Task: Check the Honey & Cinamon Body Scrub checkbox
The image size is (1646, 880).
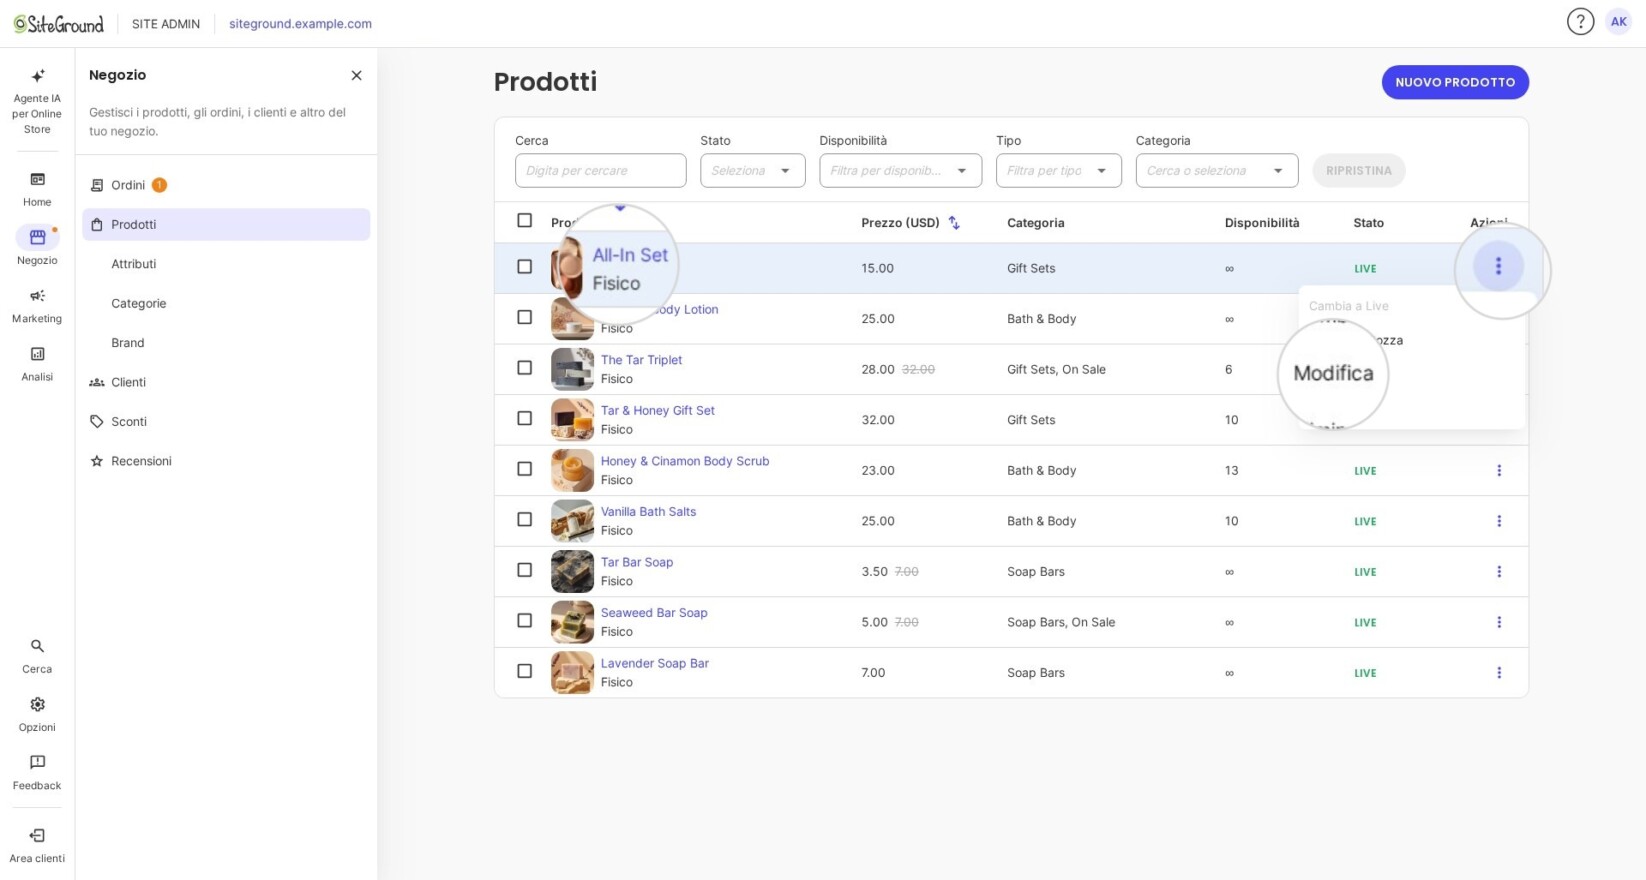Action: 524,469
